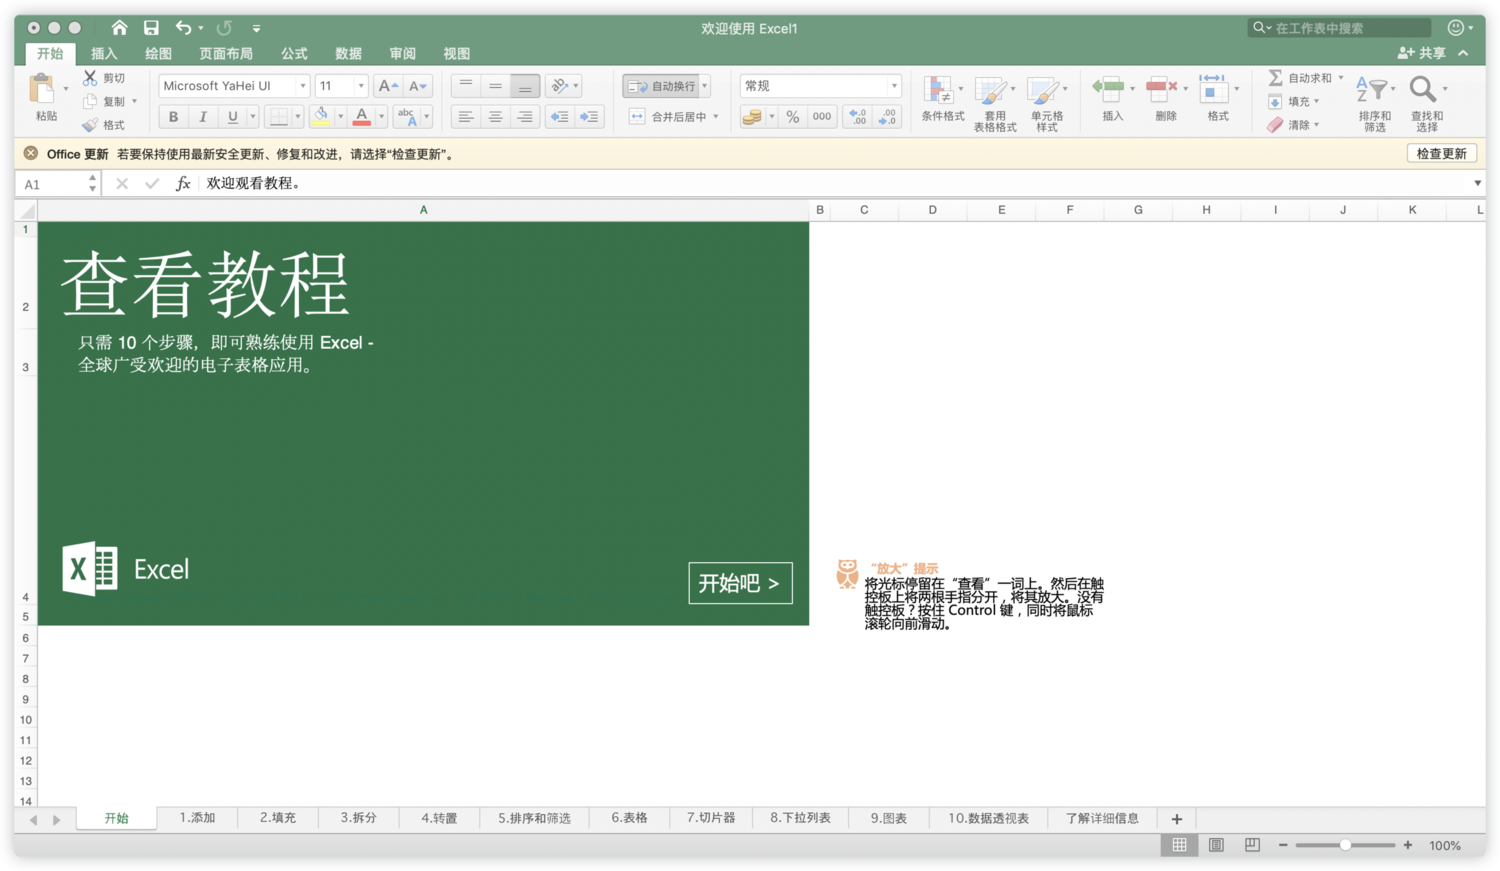Viewport: 1500px width, 871px height.
Task: Open the 插入 ribbon tab
Action: [x=104, y=53]
